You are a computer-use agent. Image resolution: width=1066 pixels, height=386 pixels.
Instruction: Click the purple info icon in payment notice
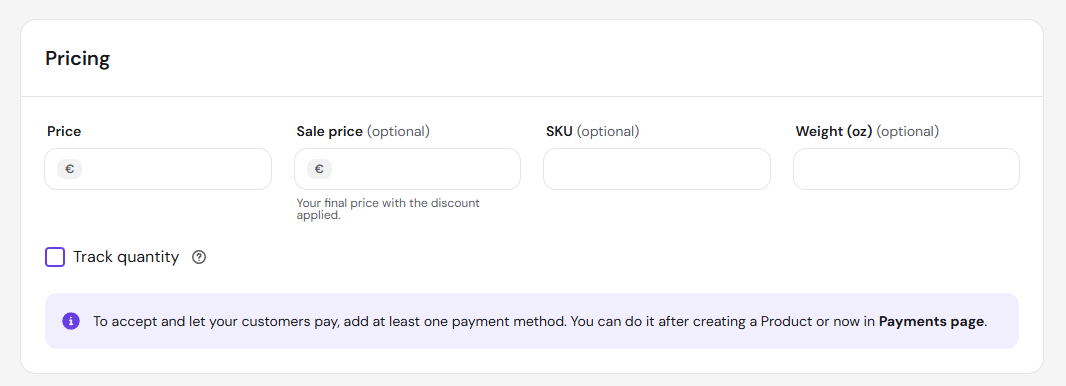tap(71, 321)
